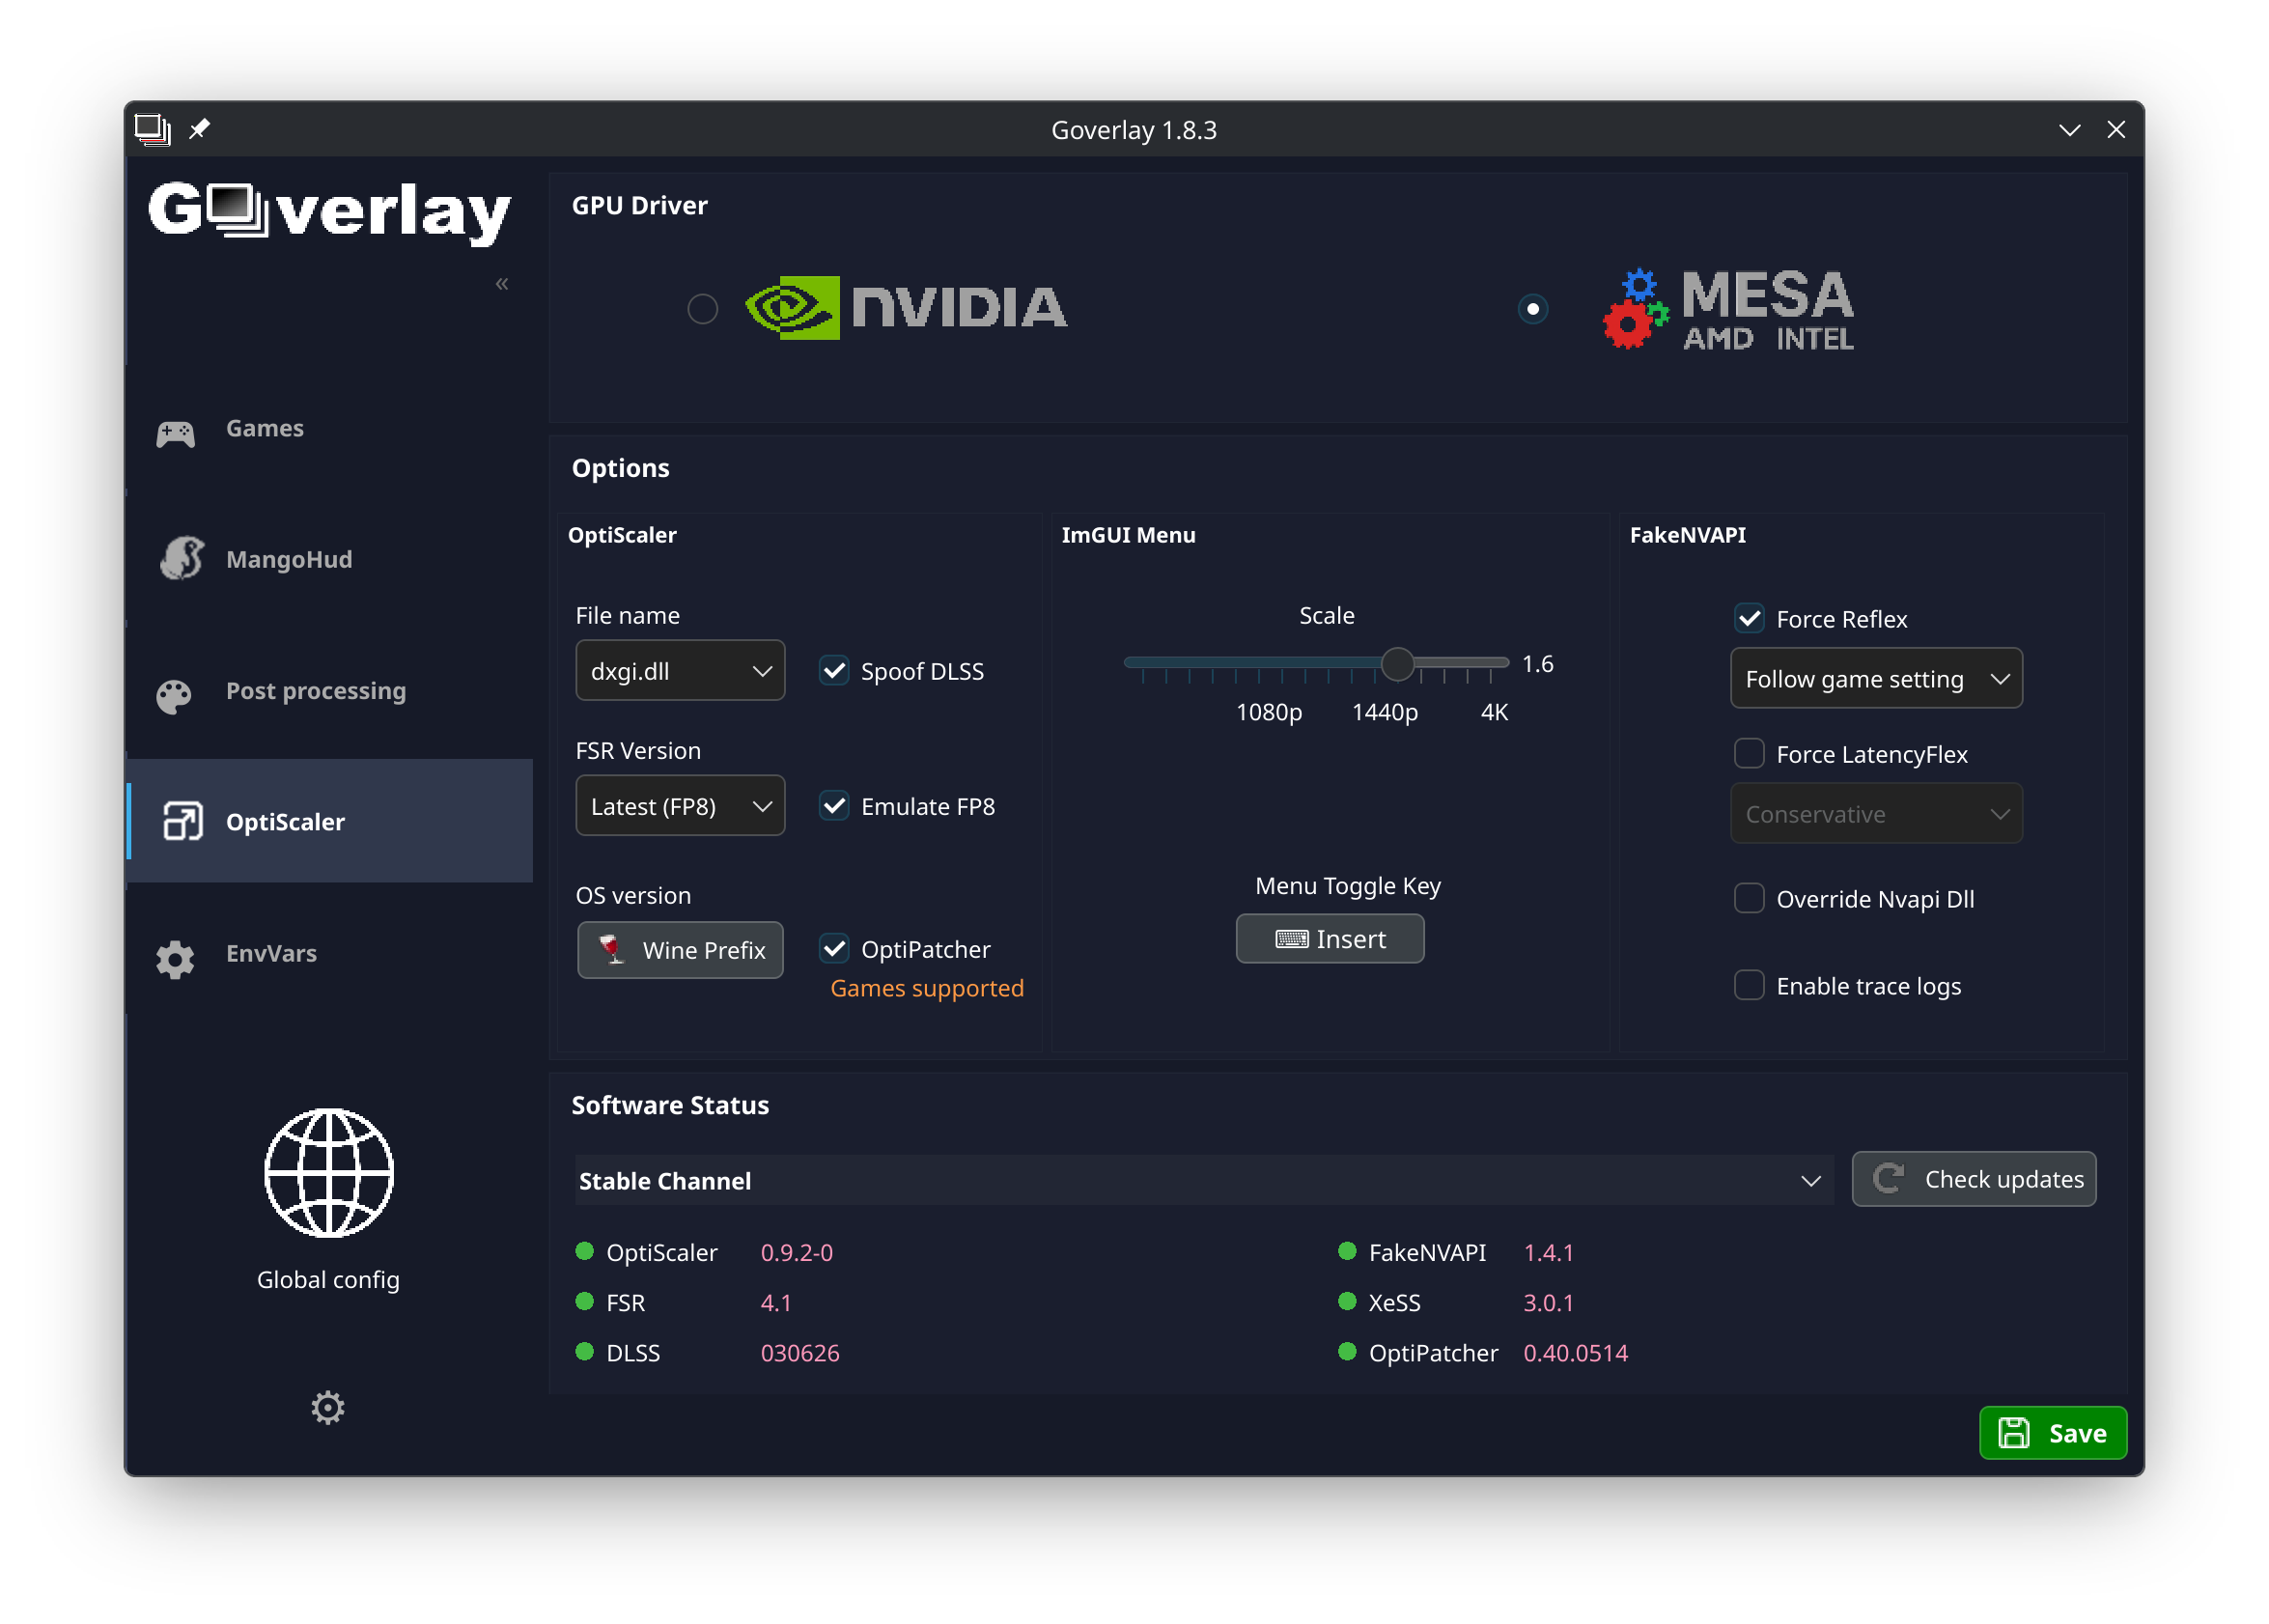Click the Wine Prefix button
Screen dimensions: 2269x1624
pyautogui.click(x=680, y=949)
